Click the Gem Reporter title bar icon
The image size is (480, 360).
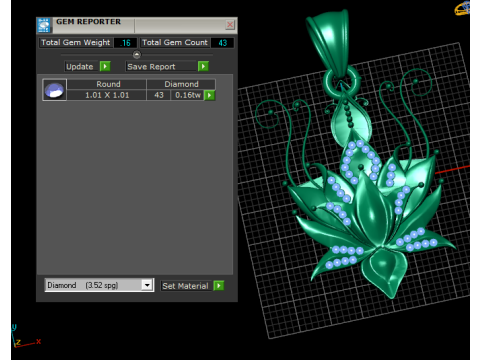(x=44, y=25)
